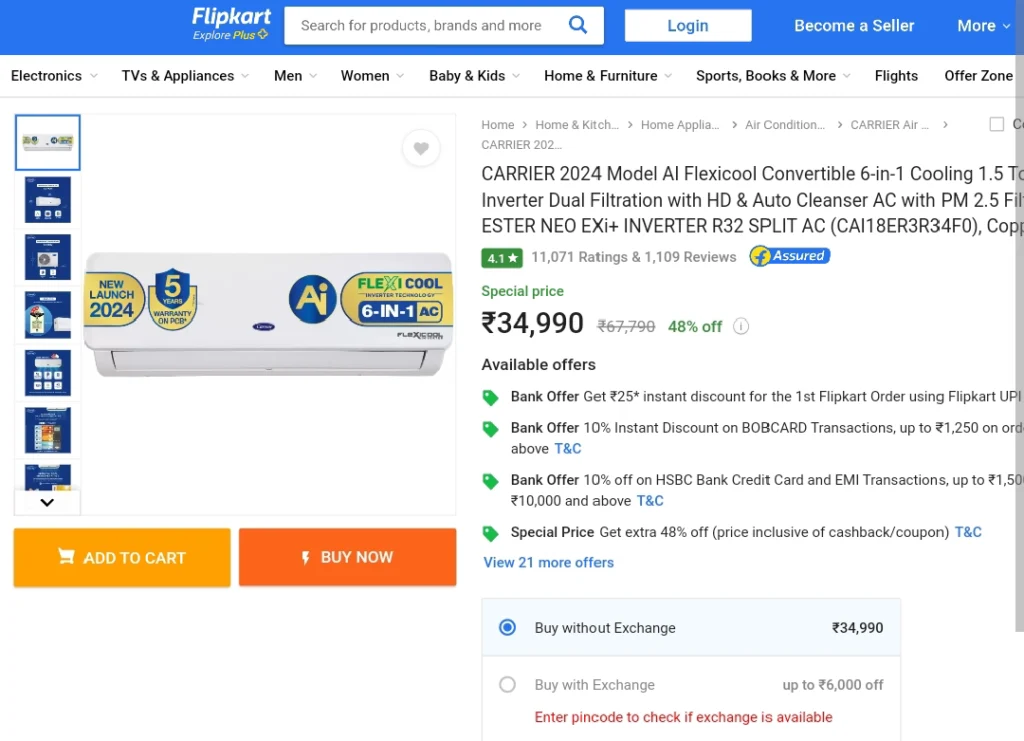
Task: Click the cart icon in Add to Cart
Action: pyautogui.click(x=66, y=557)
